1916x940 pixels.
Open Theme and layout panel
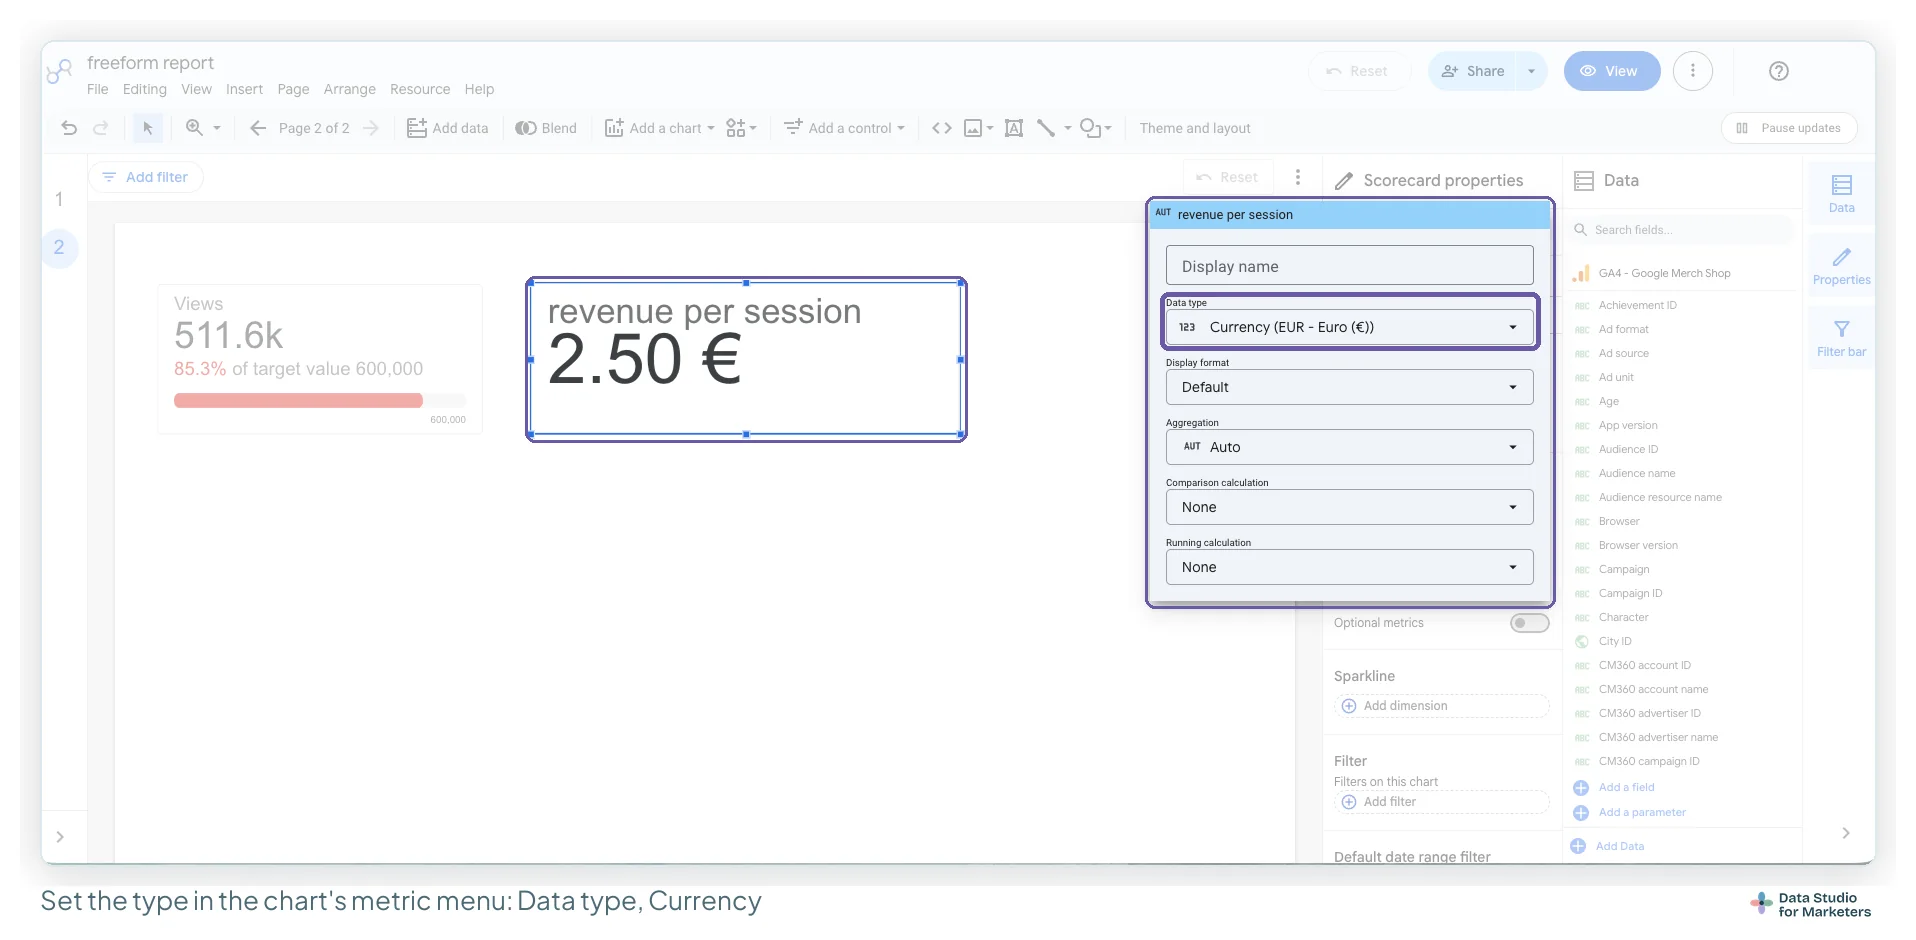pyautogui.click(x=1195, y=128)
